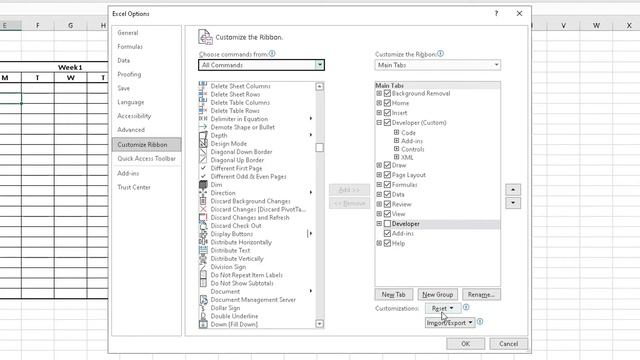Click the Down Fill Down icon
This screenshot has width=640, height=360.
tap(203, 324)
